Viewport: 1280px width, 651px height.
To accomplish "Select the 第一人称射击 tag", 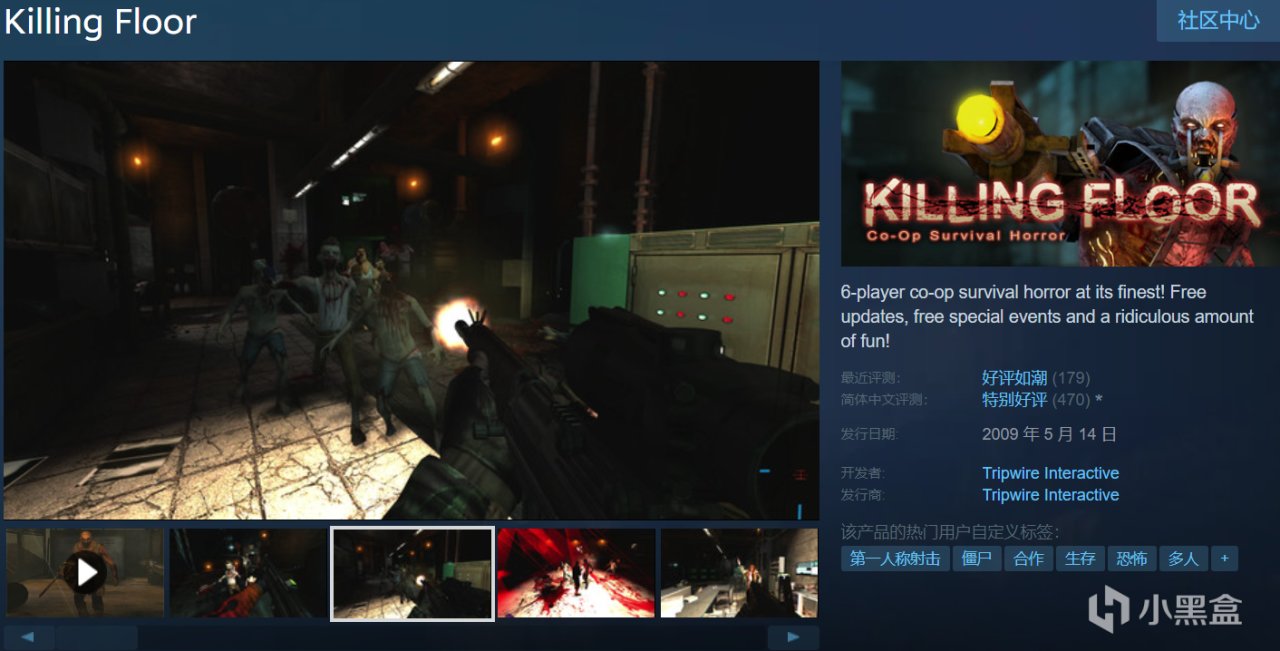I will [x=895, y=559].
